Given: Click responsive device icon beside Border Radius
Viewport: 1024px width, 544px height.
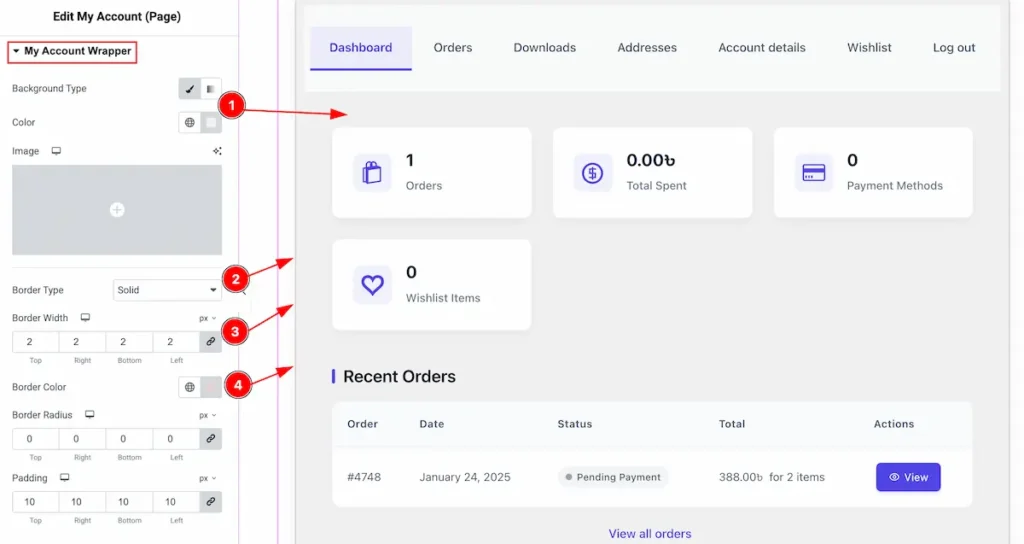Looking at the screenshot, I should [90, 415].
